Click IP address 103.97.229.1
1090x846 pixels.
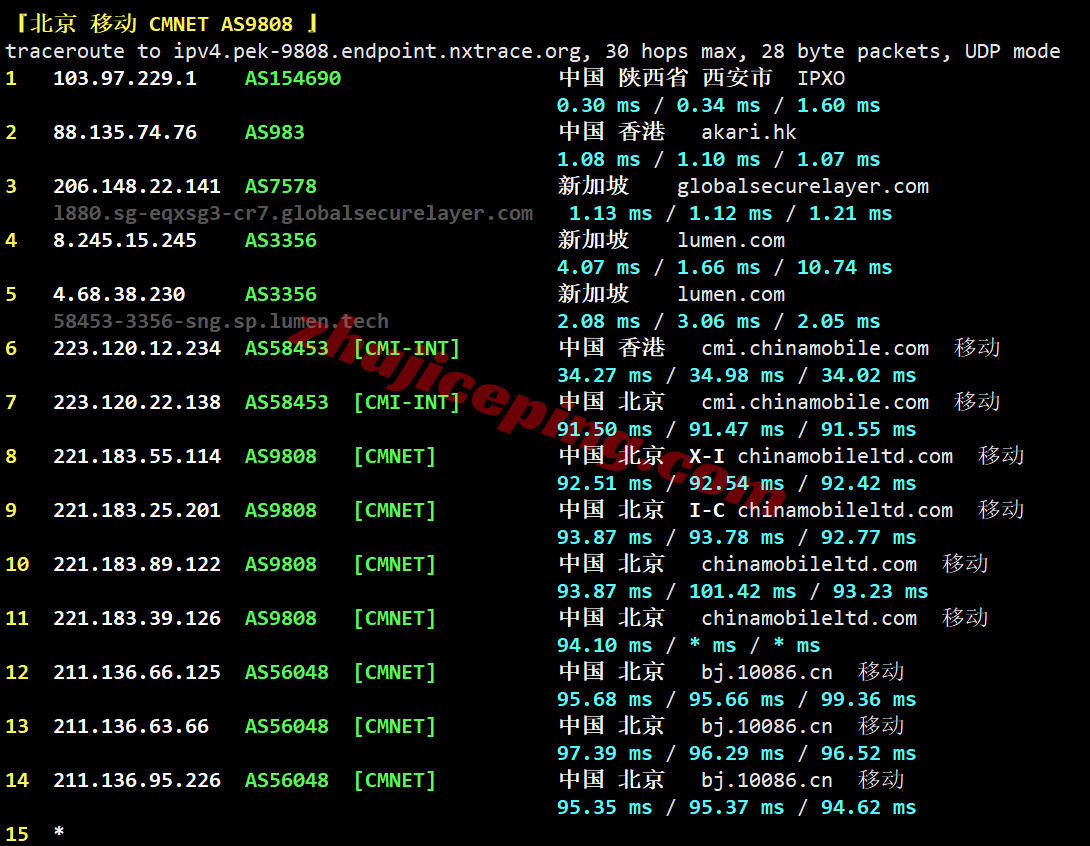coord(125,78)
